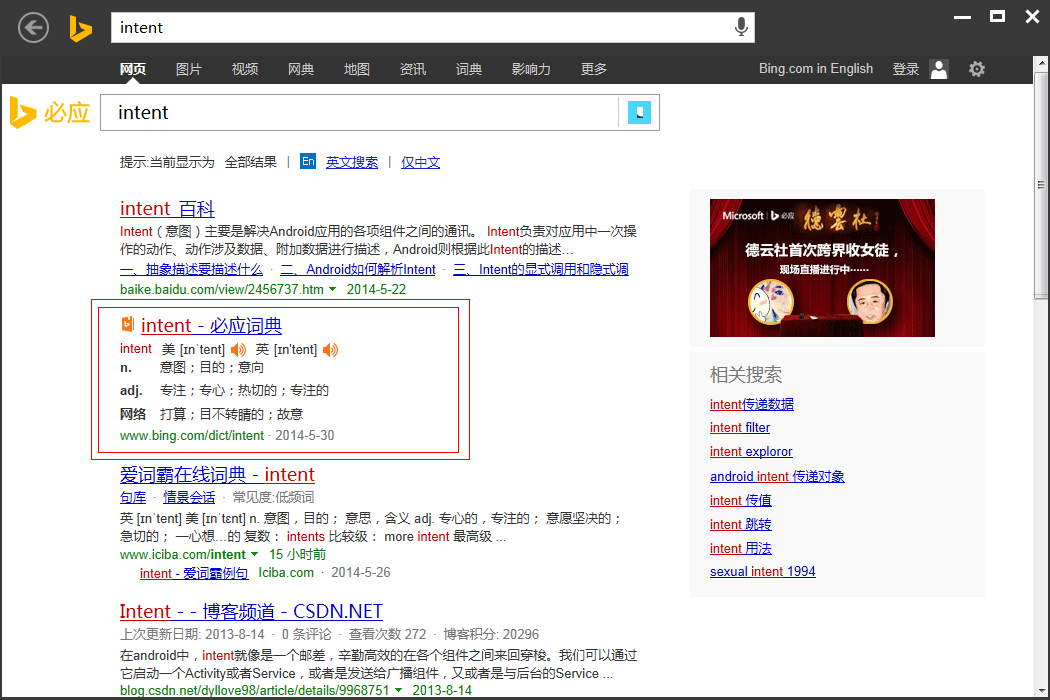Switch to the 视频 tab
The width and height of the screenshot is (1050, 700).
pos(245,69)
